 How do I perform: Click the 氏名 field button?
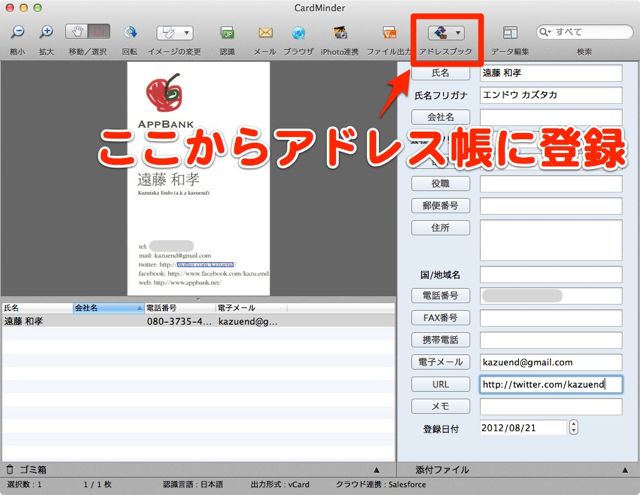click(440, 73)
